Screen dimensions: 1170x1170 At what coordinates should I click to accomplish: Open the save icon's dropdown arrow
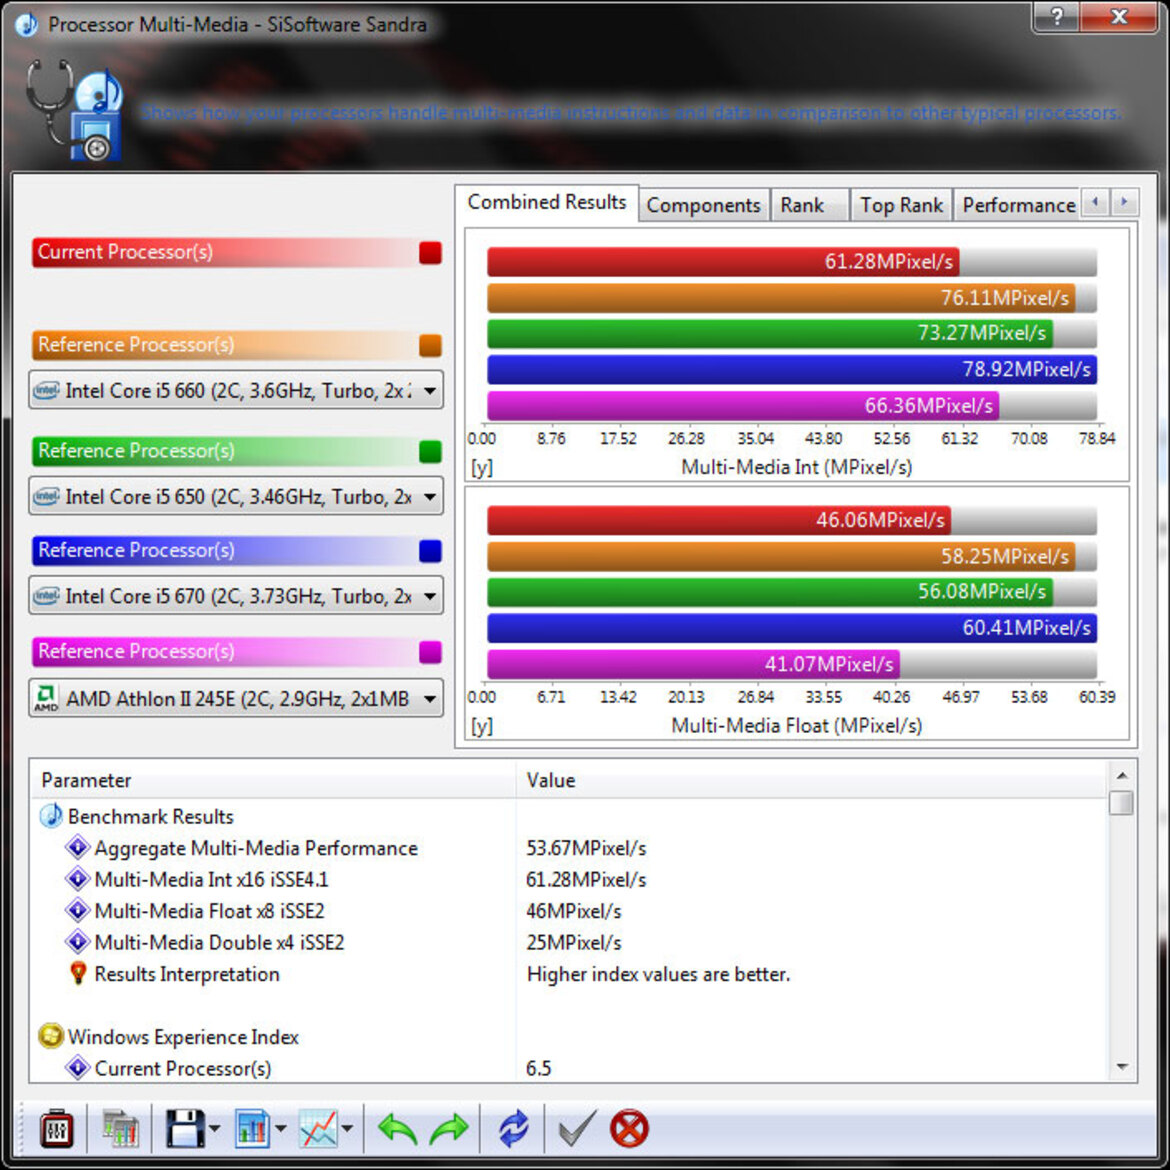tap(215, 1128)
